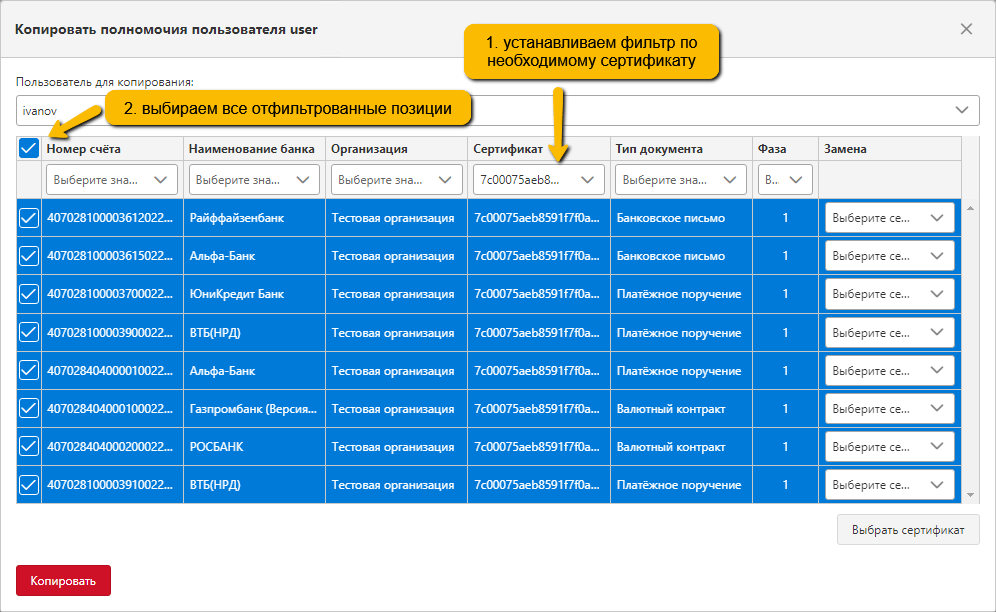996x612 pixels.
Task: Toggle checkbox for account 407028100003910022
Action: [29, 485]
